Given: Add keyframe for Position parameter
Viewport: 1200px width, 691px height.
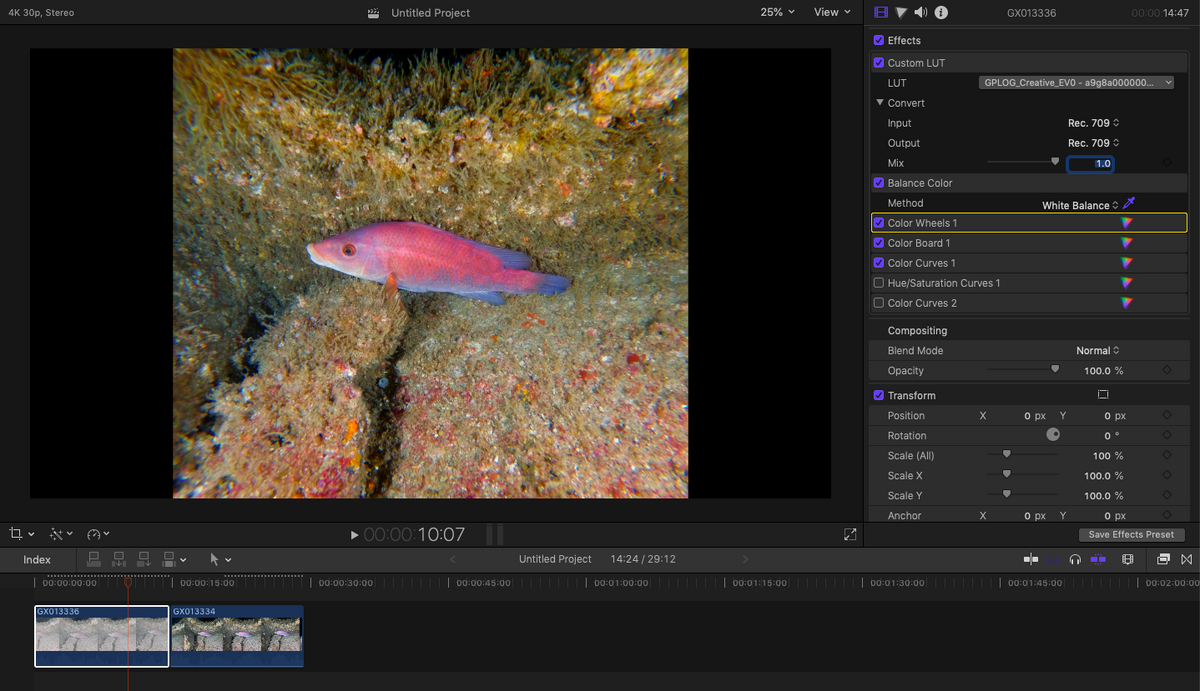Looking at the screenshot, I should (x=1167, y=415).
